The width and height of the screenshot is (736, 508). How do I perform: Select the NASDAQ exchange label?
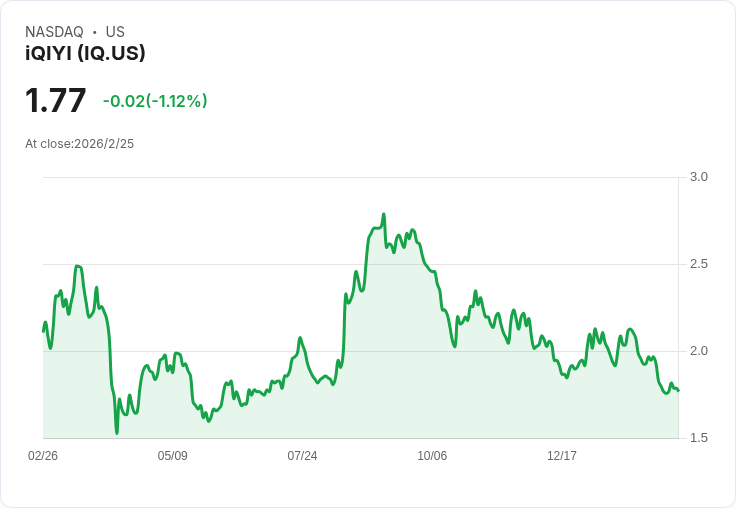click(x=54, y=32)
